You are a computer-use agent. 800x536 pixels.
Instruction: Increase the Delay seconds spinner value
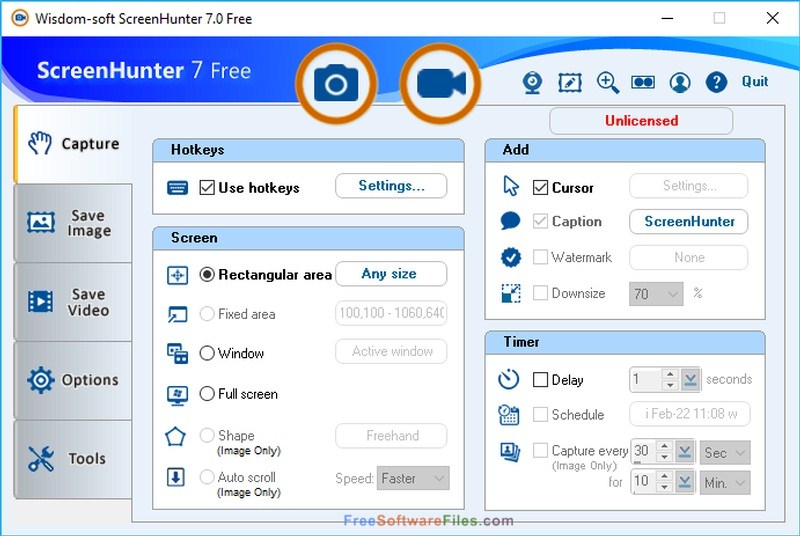pos(670,374)
